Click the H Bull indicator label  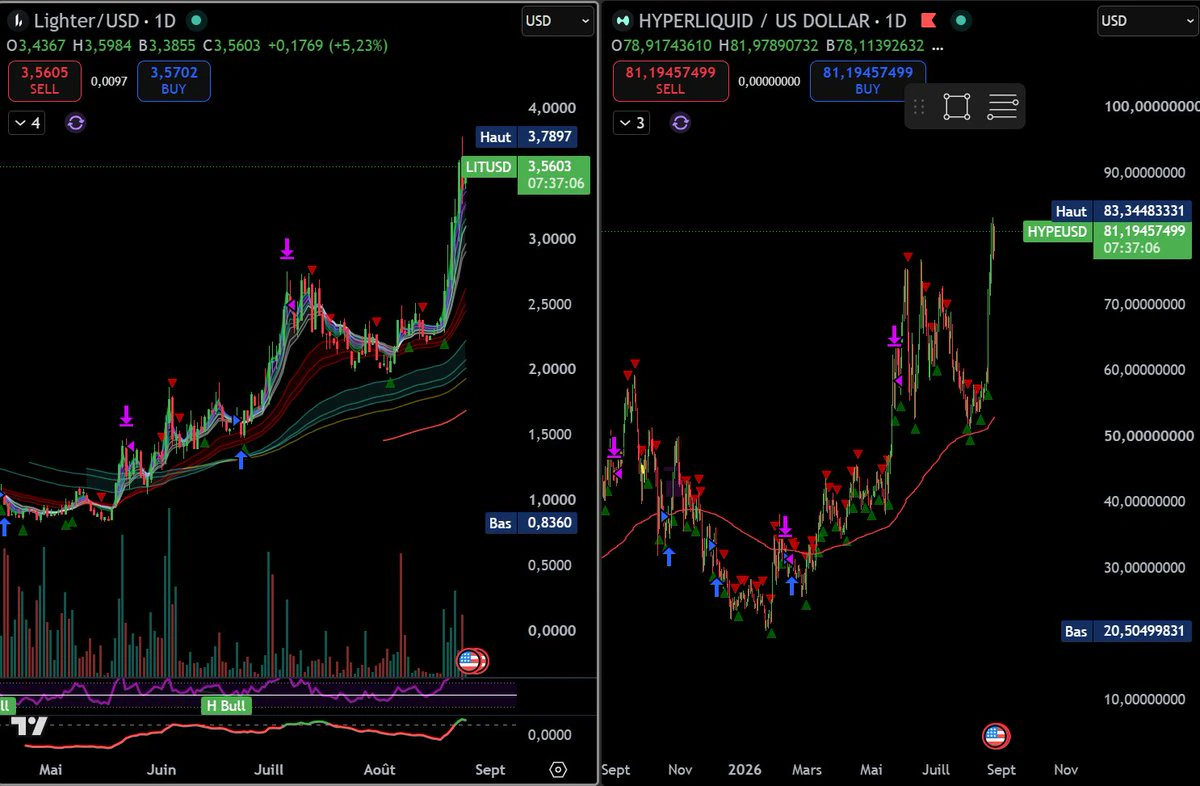[x=226, y=705]
